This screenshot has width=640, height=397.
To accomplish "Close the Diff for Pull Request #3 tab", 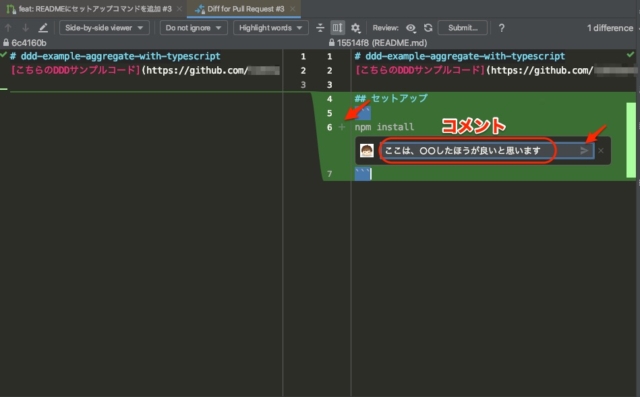I will click(x=293, y=9).
